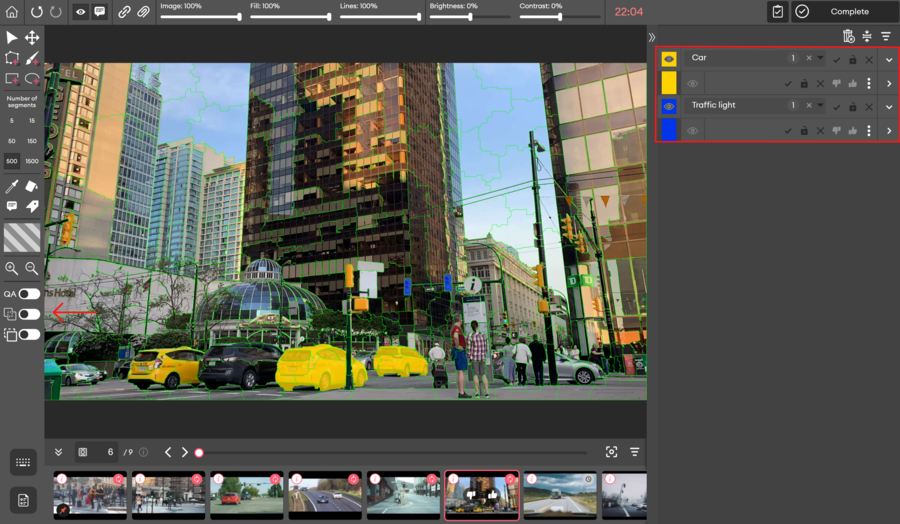Select the lasso add tool
The image size is (900, 524).
click(x=32, y=79)
